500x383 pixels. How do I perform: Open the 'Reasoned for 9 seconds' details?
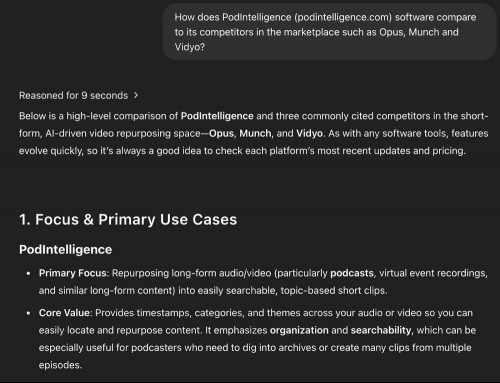point(73,96)
